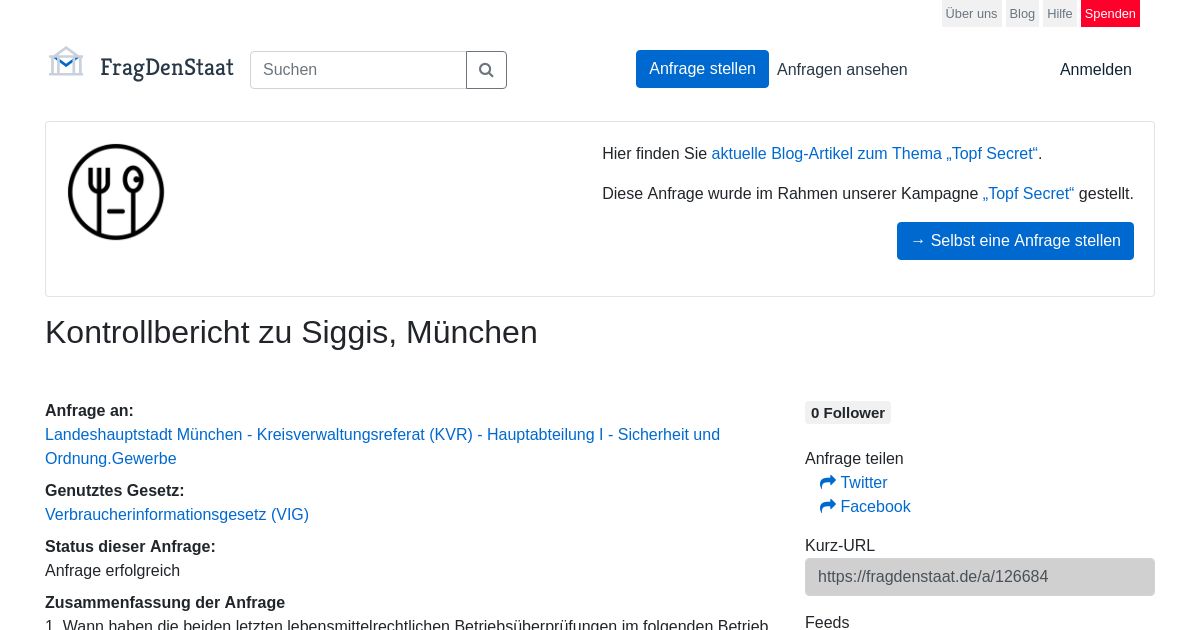Screen dimensions: 1200x630
Task: Click the magnifier search button
Action: click(x=486, y=70)
